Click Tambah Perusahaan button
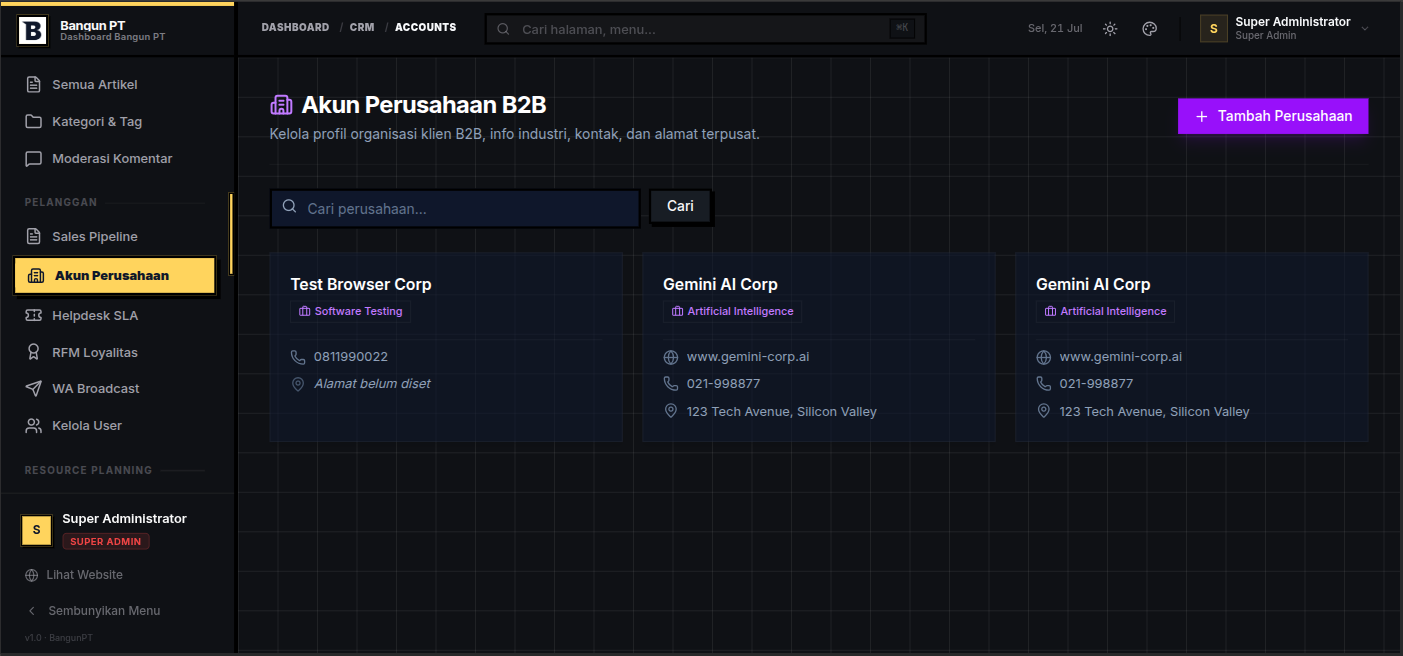The width and height of the screenshot is (1403, 656). pos(1273,116)
